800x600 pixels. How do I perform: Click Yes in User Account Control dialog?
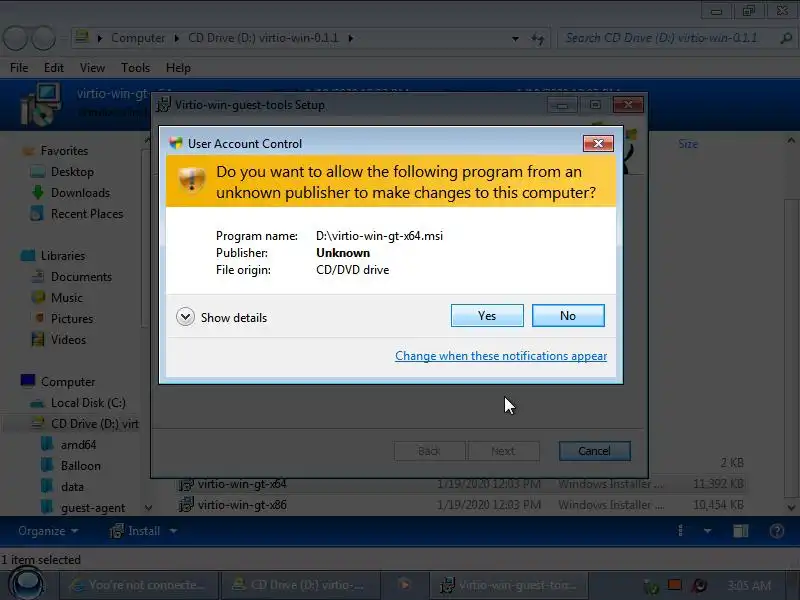click(x=487, y=315)
